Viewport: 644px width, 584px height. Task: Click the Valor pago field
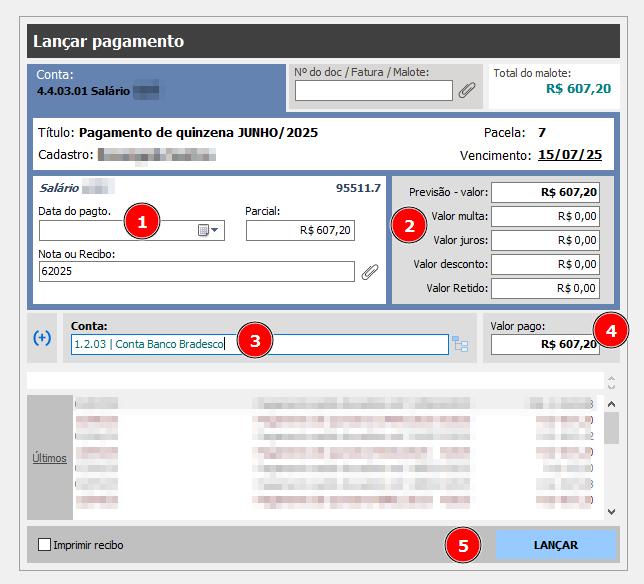[545, 344]
